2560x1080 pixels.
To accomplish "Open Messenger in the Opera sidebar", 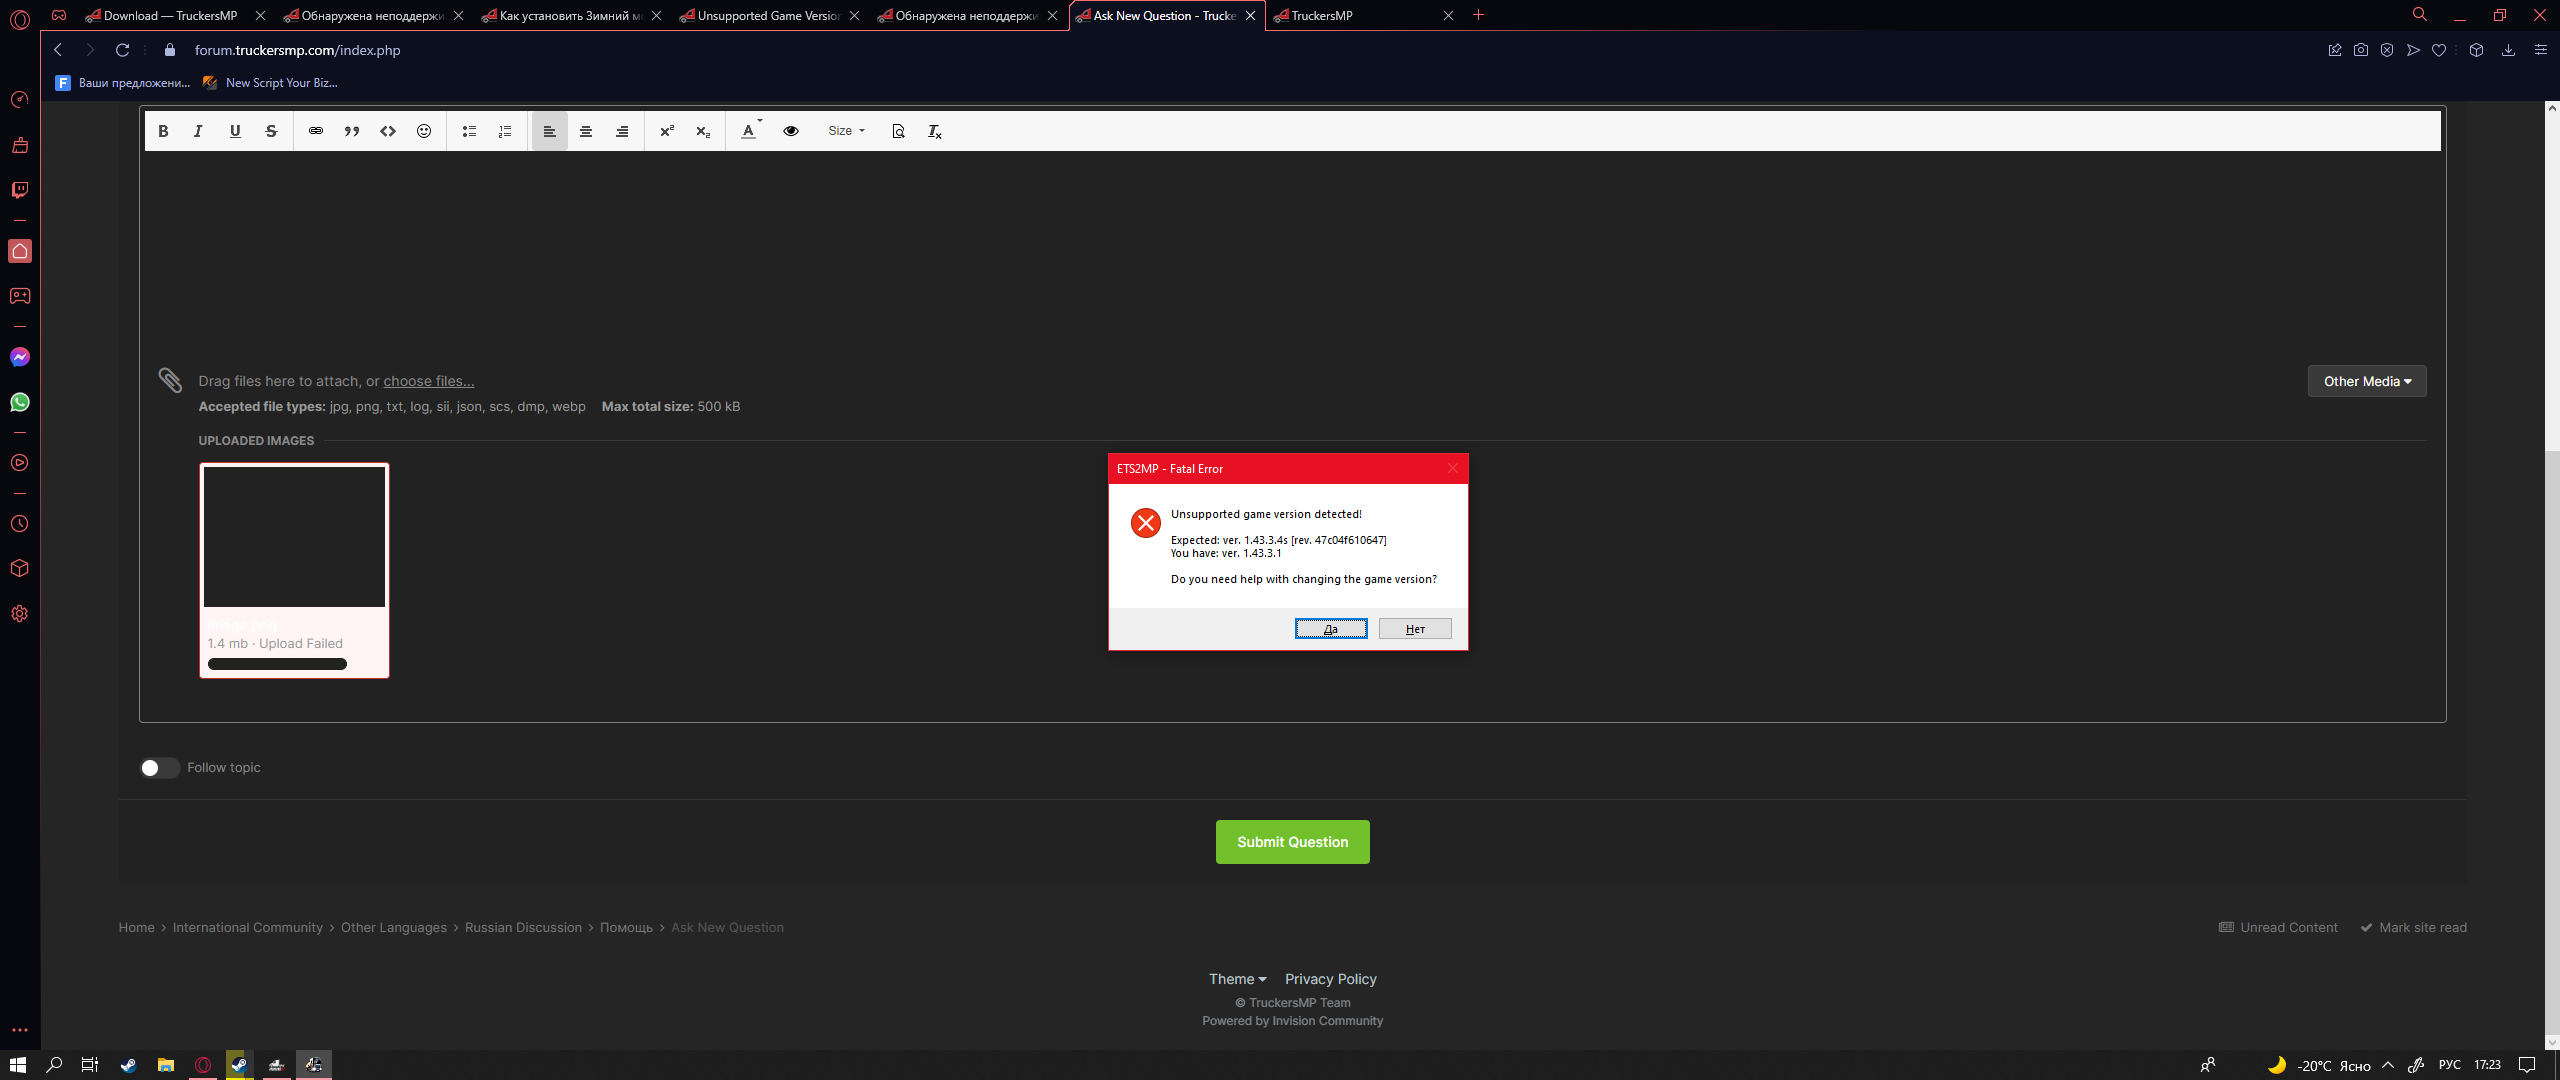I will pos(20,357).
